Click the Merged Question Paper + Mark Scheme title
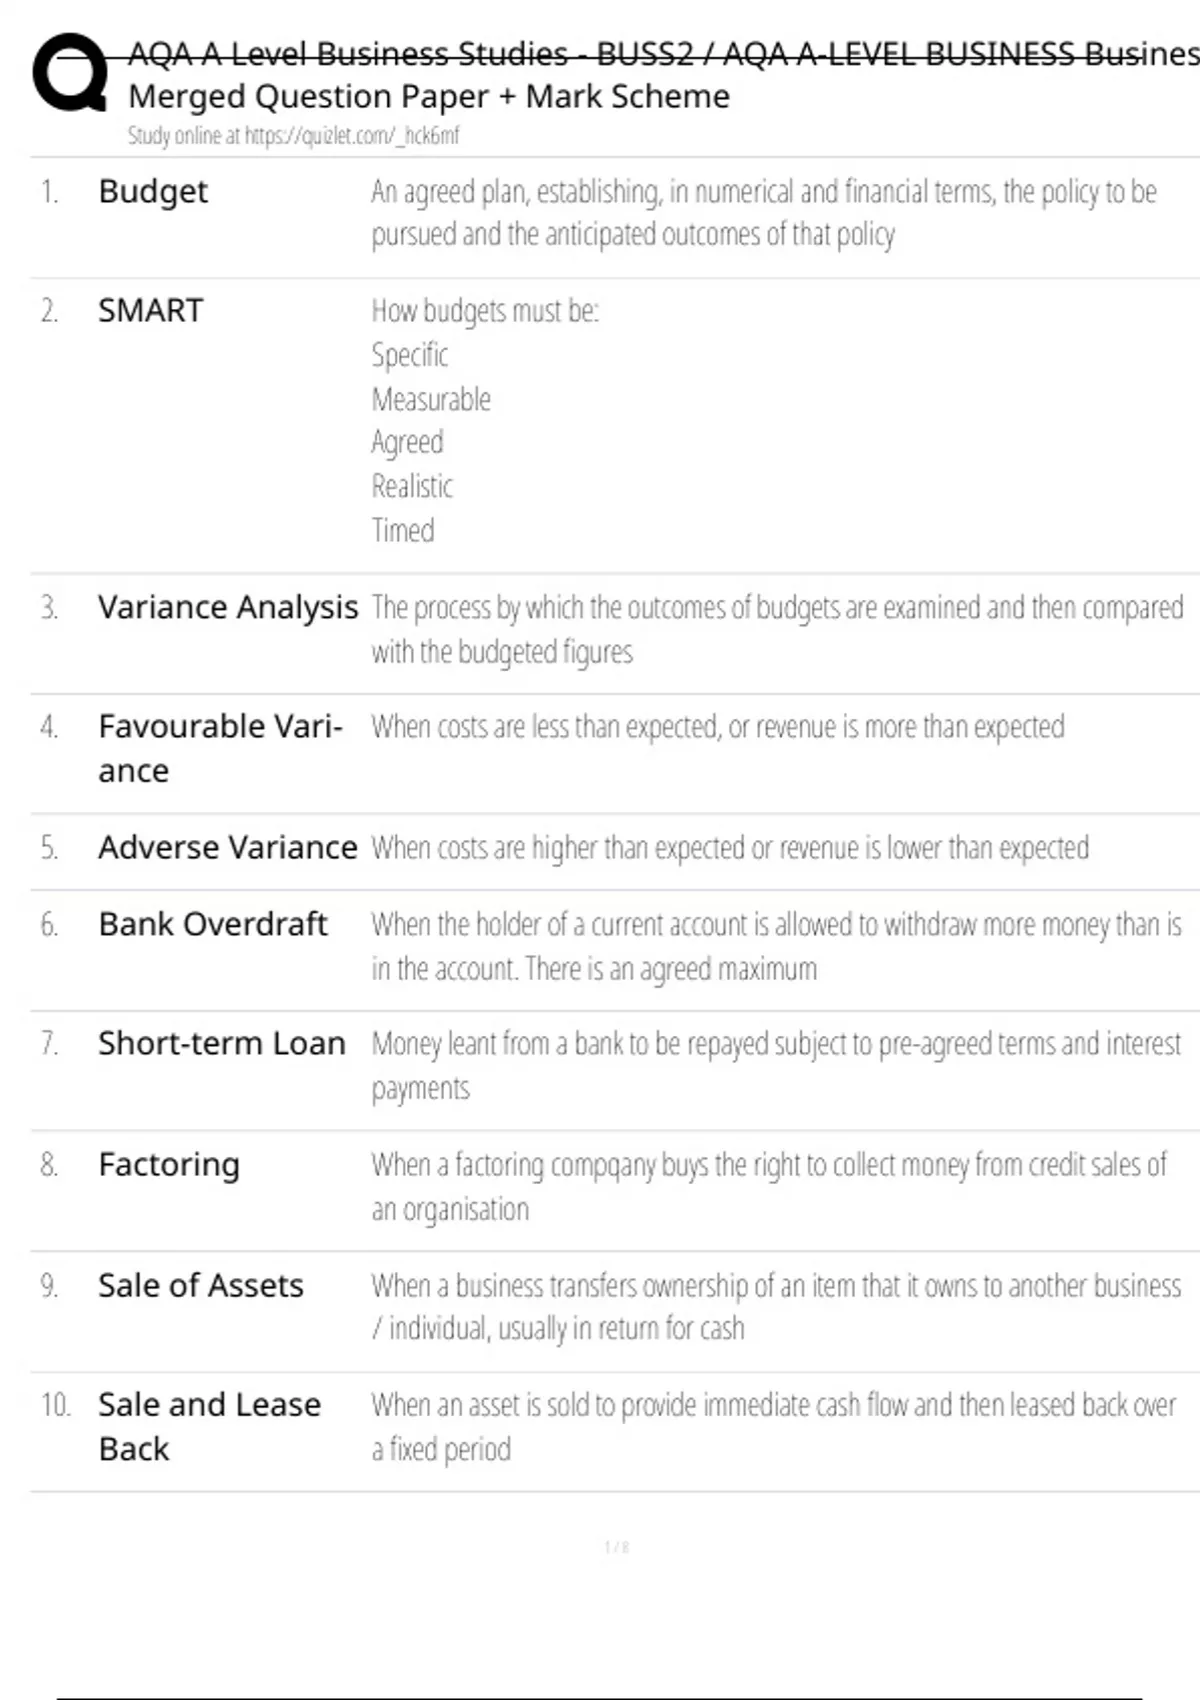Screen dimensions: 1200x1700 (429, 97)
